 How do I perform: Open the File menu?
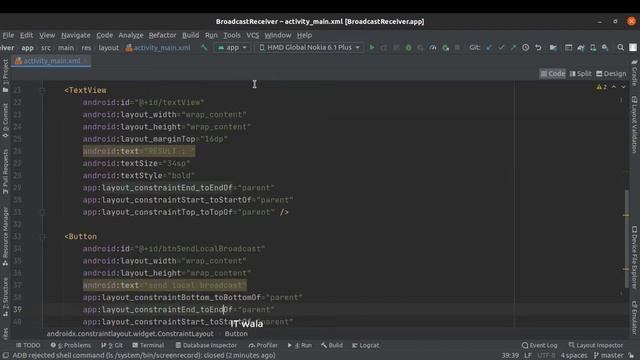pos(8,35)
